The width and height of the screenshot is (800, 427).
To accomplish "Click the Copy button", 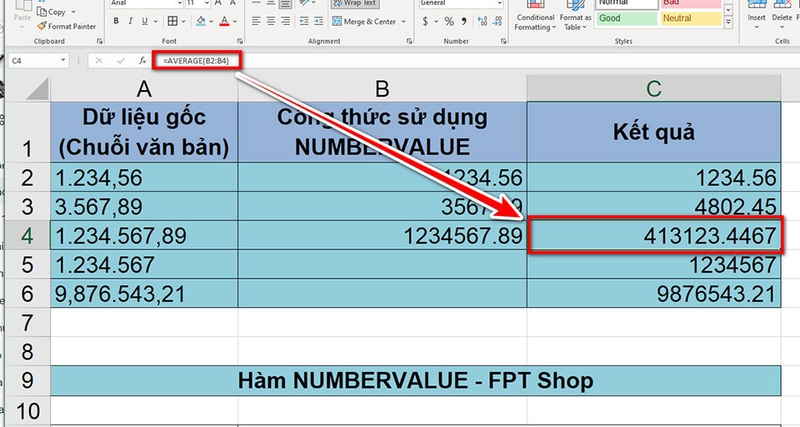I will click(x=52, y=12).
